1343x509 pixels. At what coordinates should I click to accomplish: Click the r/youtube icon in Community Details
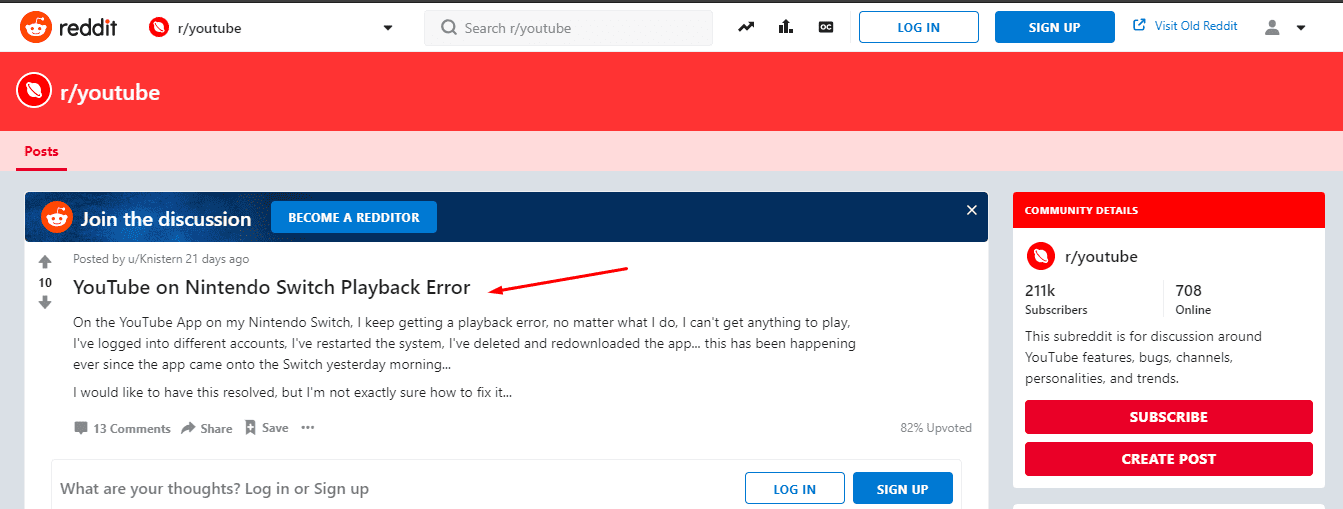tap(1041, 256)
